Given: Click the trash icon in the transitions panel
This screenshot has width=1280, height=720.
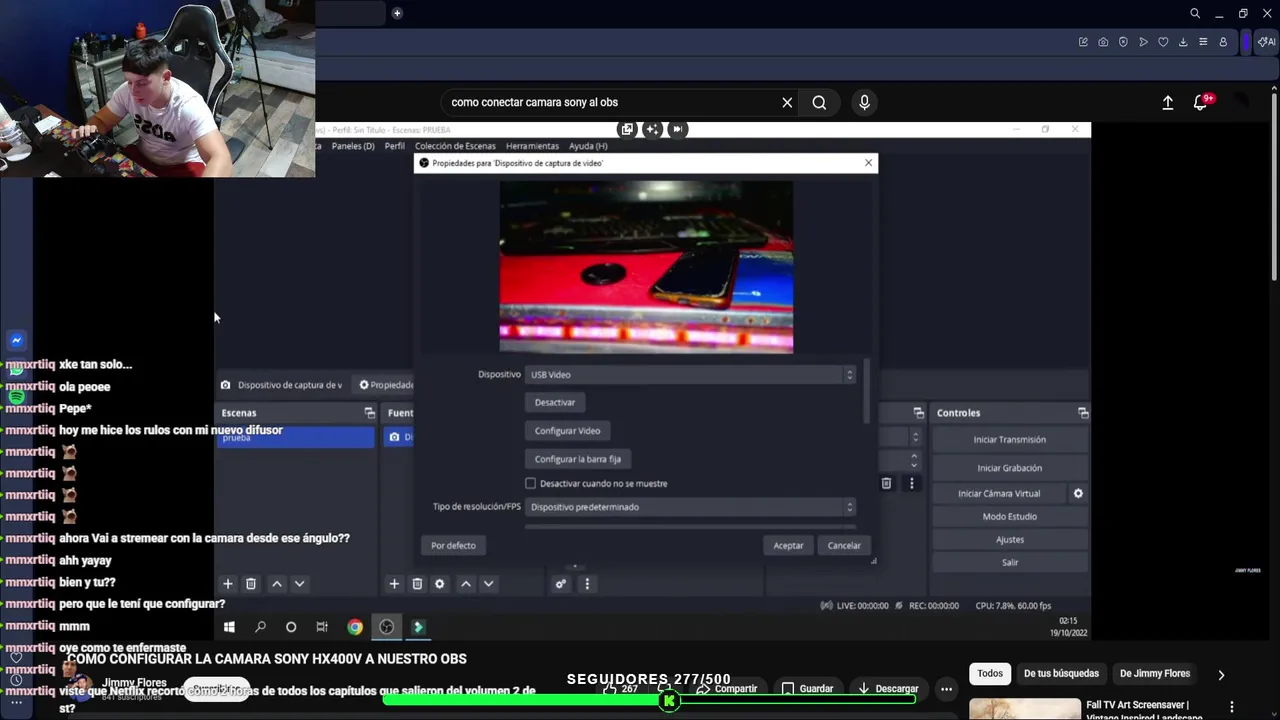Looking at the screenshot, I should [x=886, y=483].
